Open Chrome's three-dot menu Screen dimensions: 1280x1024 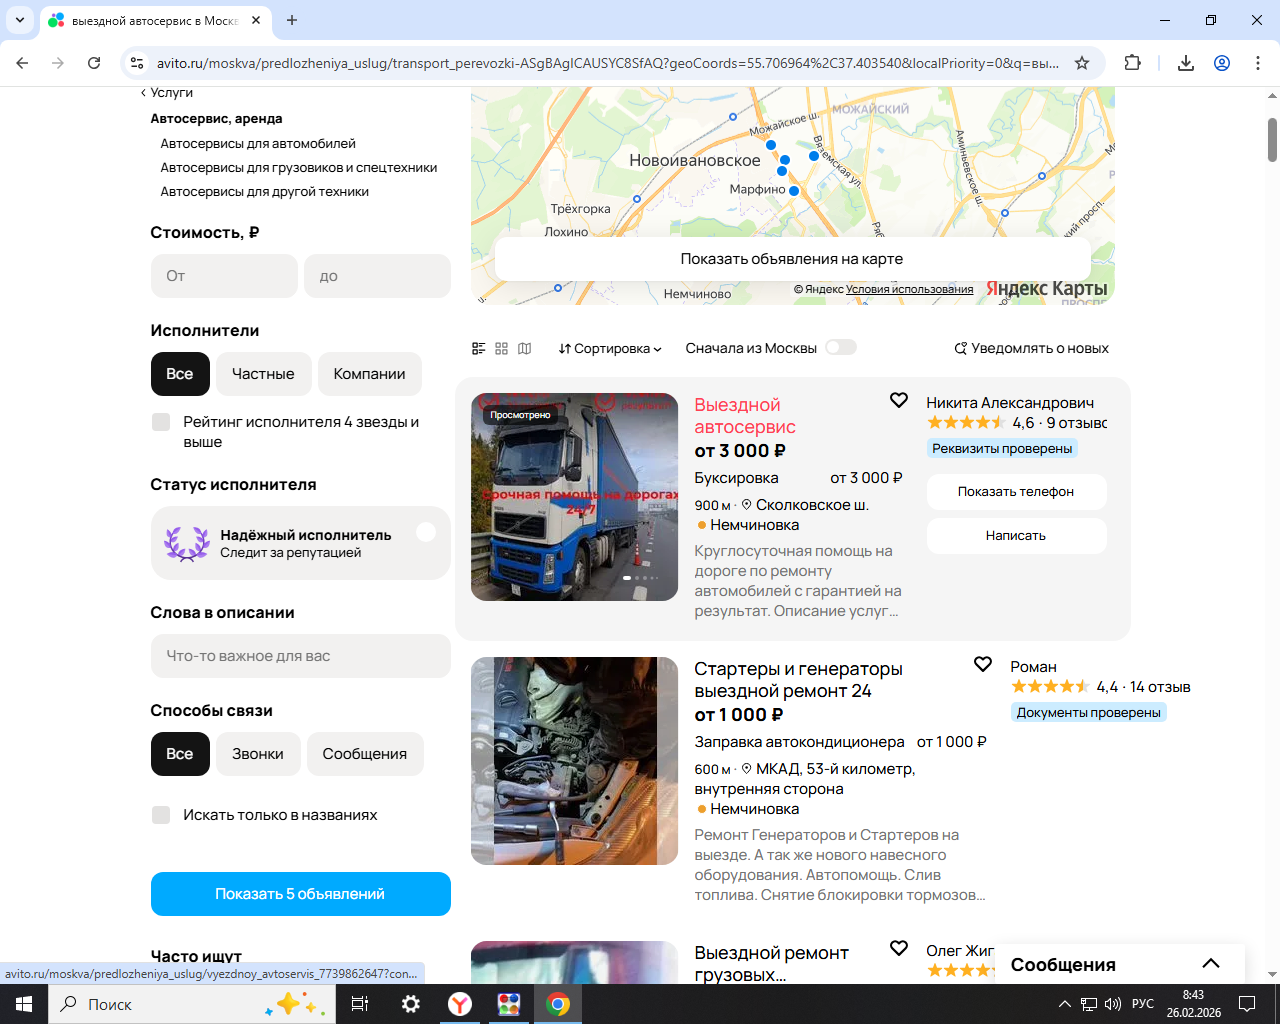coord(1258,63)
